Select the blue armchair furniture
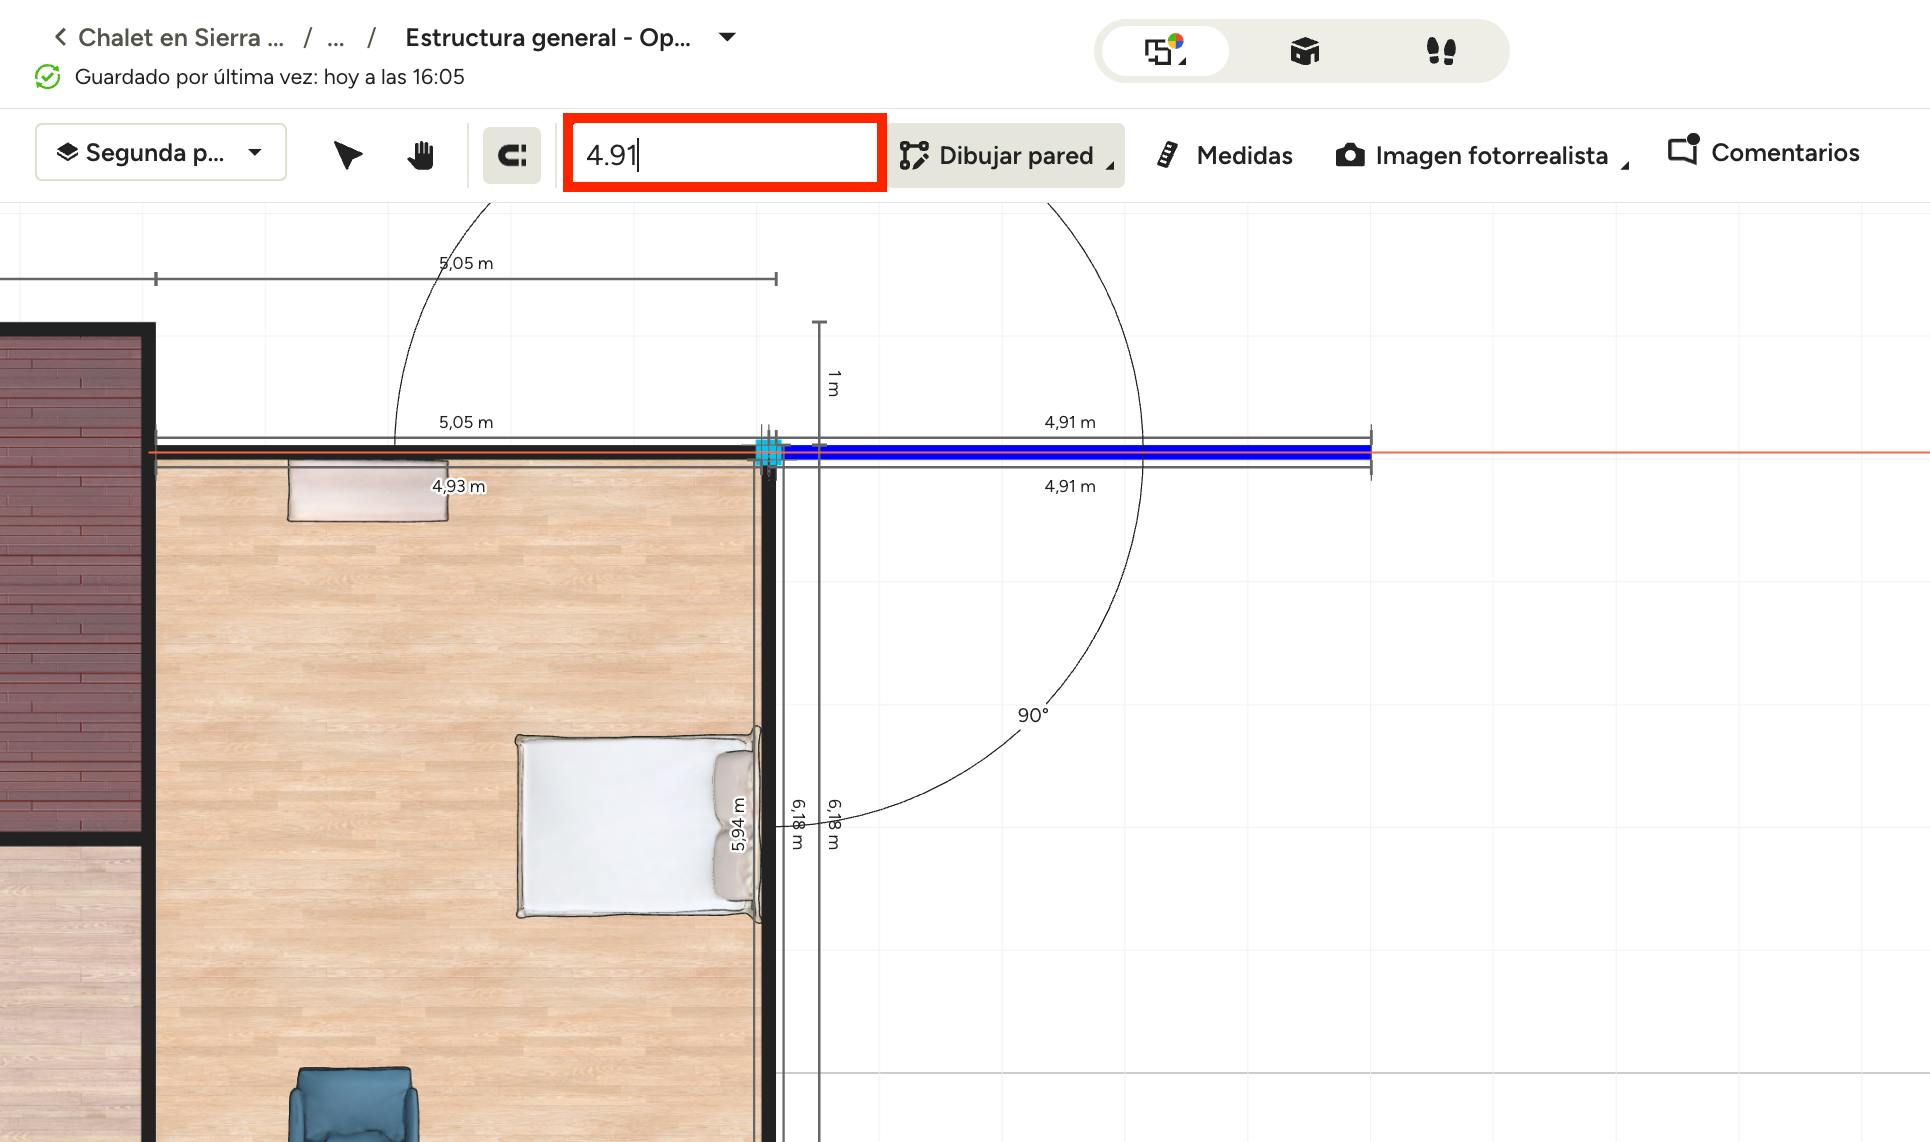1930x1142 pixels. [x=353, y=1104]
